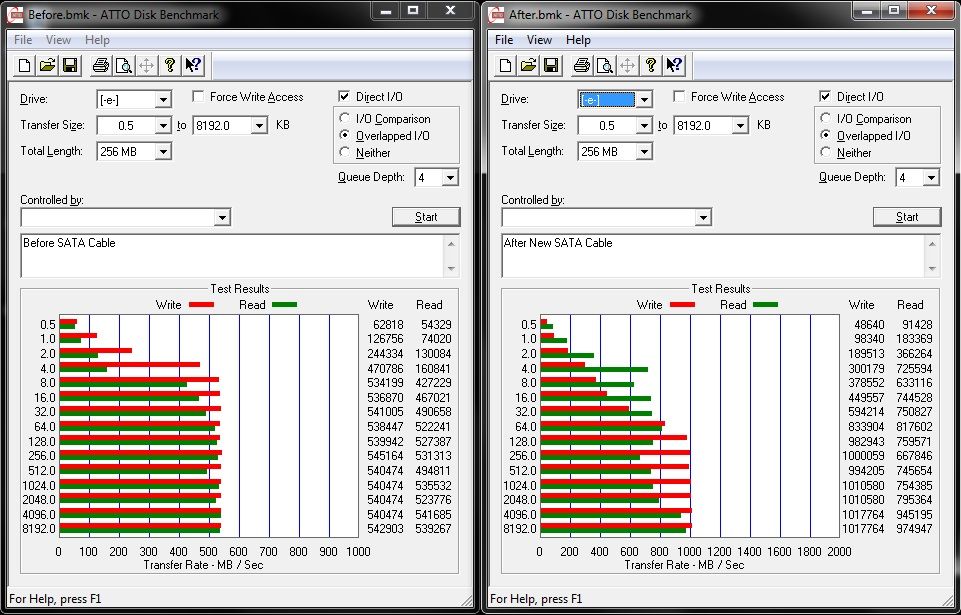Toggle Direct I/O checkbox in Before.bmk window
This screenshot has height=615, width=961.
(x=344, y=96)
